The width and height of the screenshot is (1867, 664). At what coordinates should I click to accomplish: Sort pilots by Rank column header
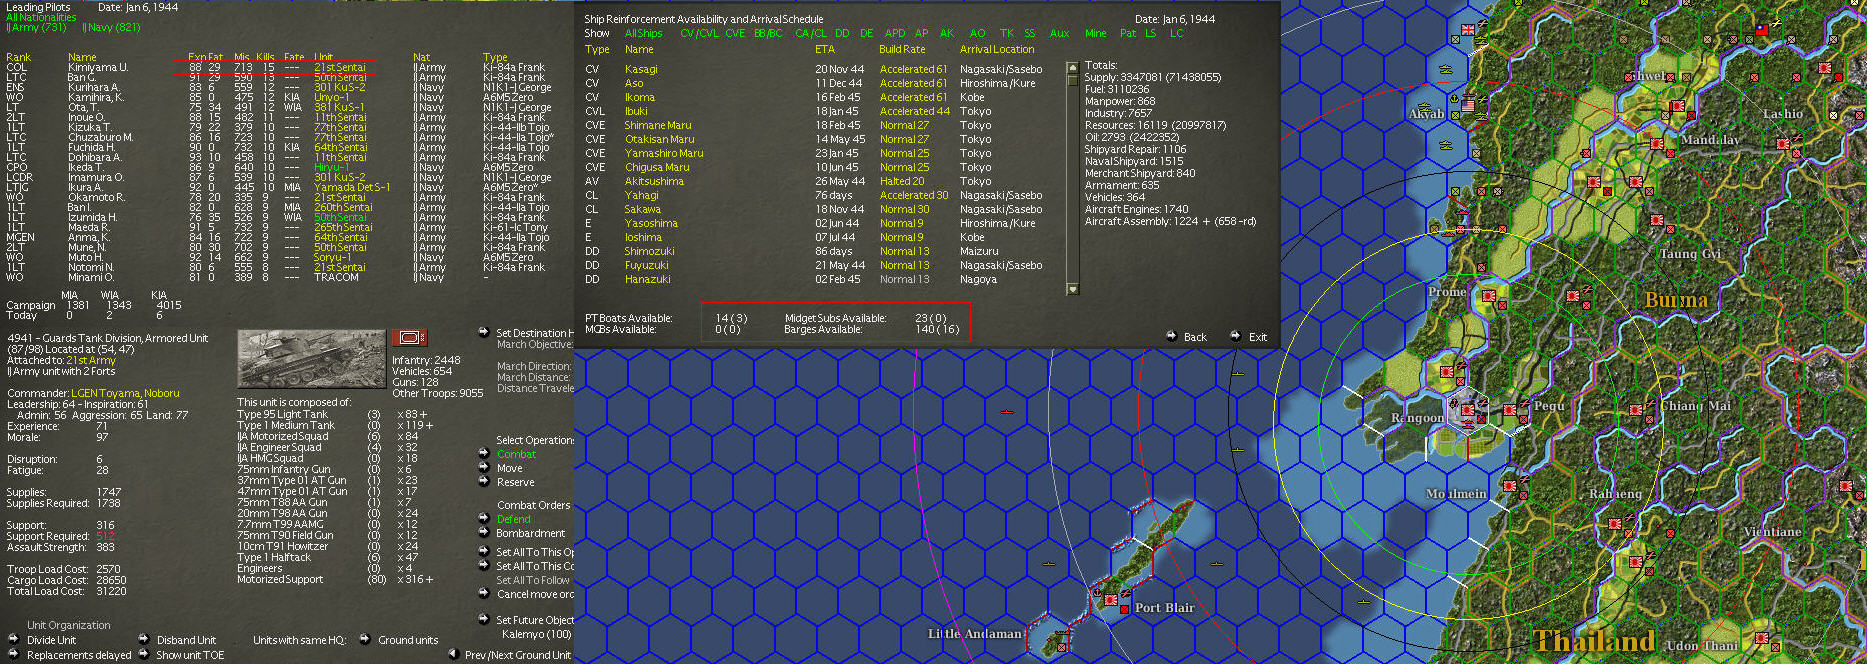[18, 57]
